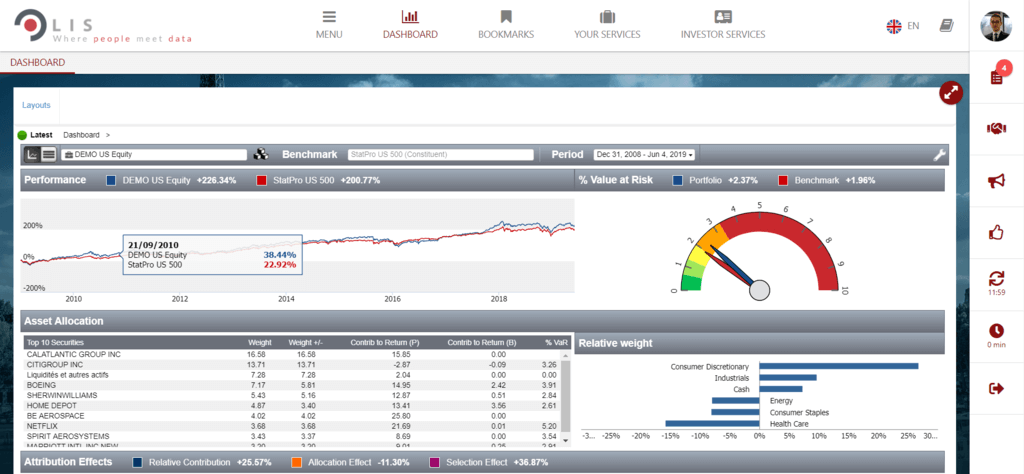1024x474 pixels.
Task: Click purple Selection Effect legend swatch
Action: pos(434,462)
